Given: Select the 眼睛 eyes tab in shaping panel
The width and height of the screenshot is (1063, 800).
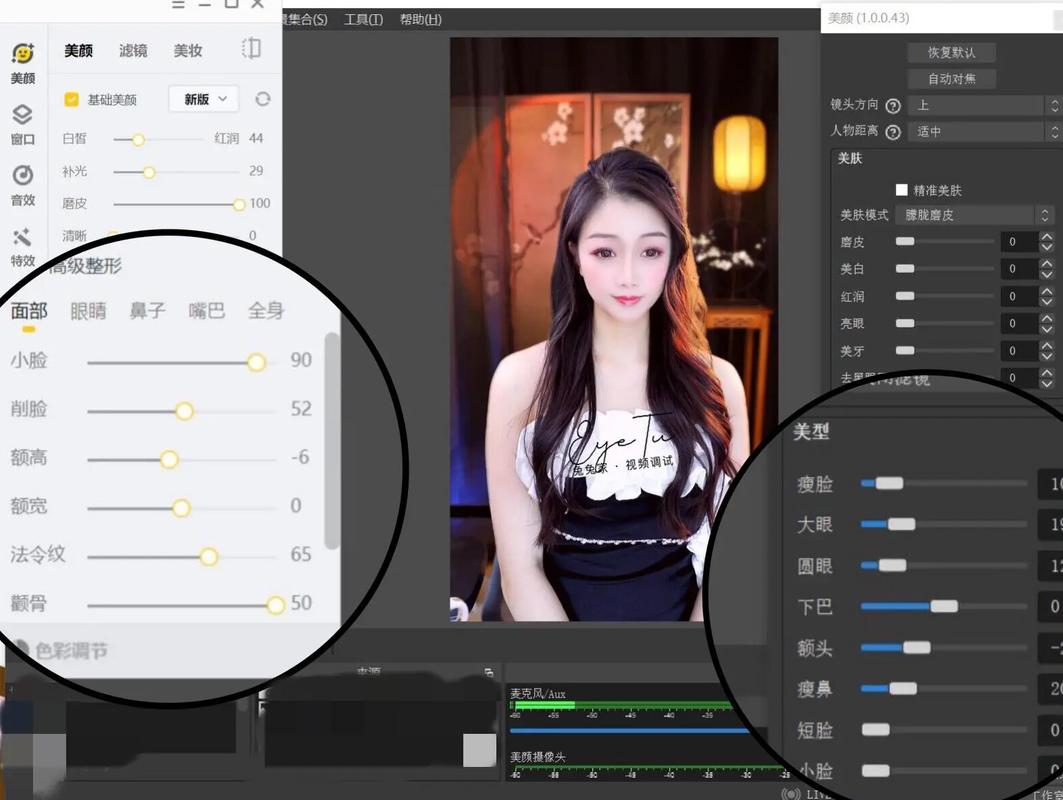Looking at the screenshot, I should click(x=86, y=311).
